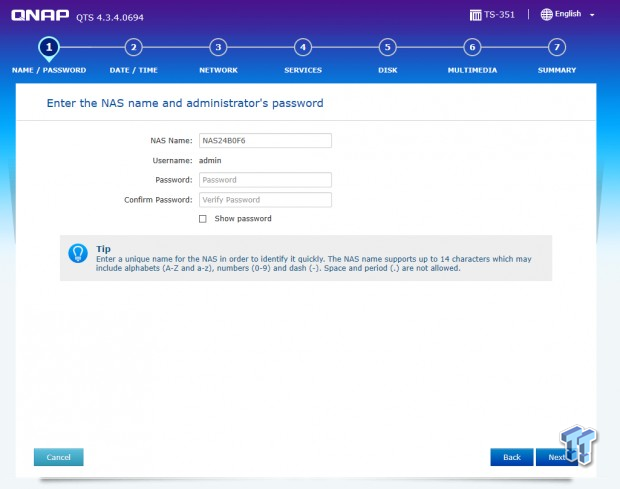620x489 pixels.
Task: Open the English language dropdown arrow
Action: click(x=592, y=15)
